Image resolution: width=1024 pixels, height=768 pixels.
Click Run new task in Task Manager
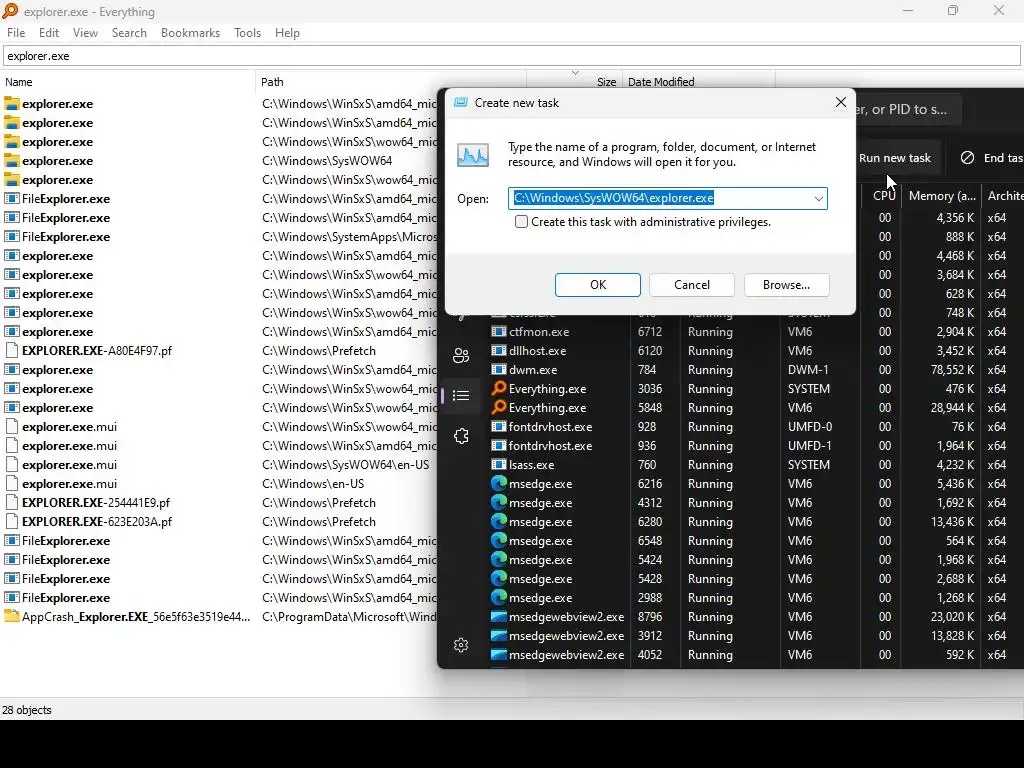click(895, 158)
